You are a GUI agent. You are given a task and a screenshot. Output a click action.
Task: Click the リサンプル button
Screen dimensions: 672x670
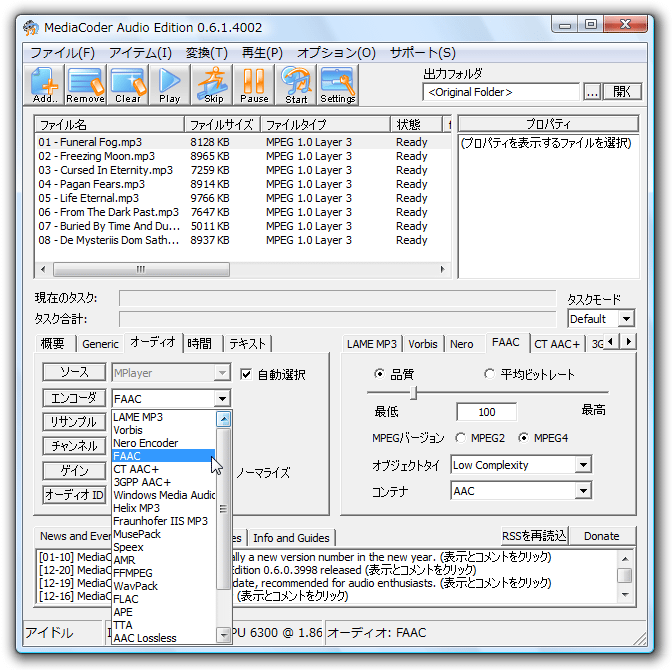pyautogui.click(x=74, y=422)
